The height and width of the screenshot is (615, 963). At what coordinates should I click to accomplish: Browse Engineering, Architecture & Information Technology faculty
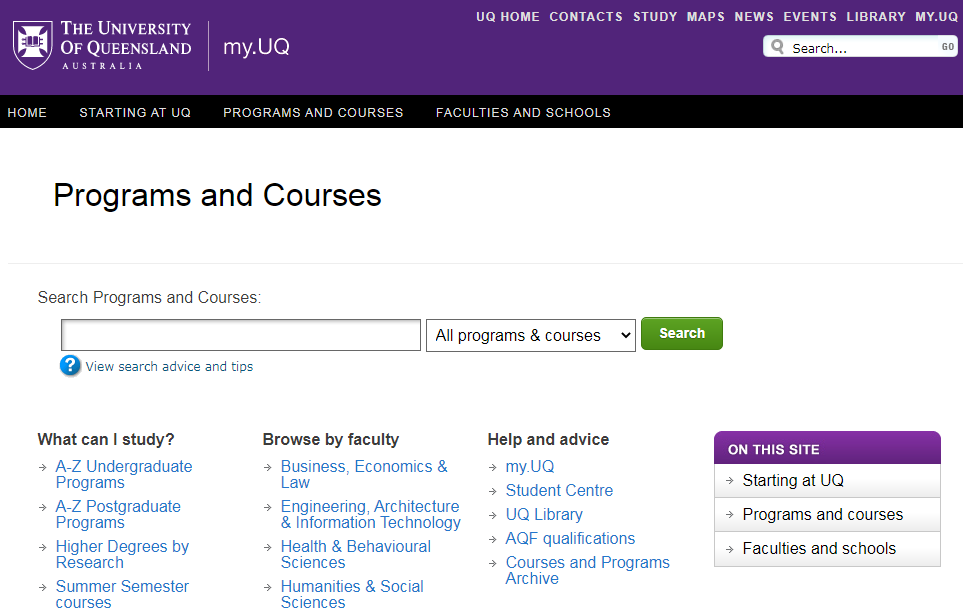point(371,514)
